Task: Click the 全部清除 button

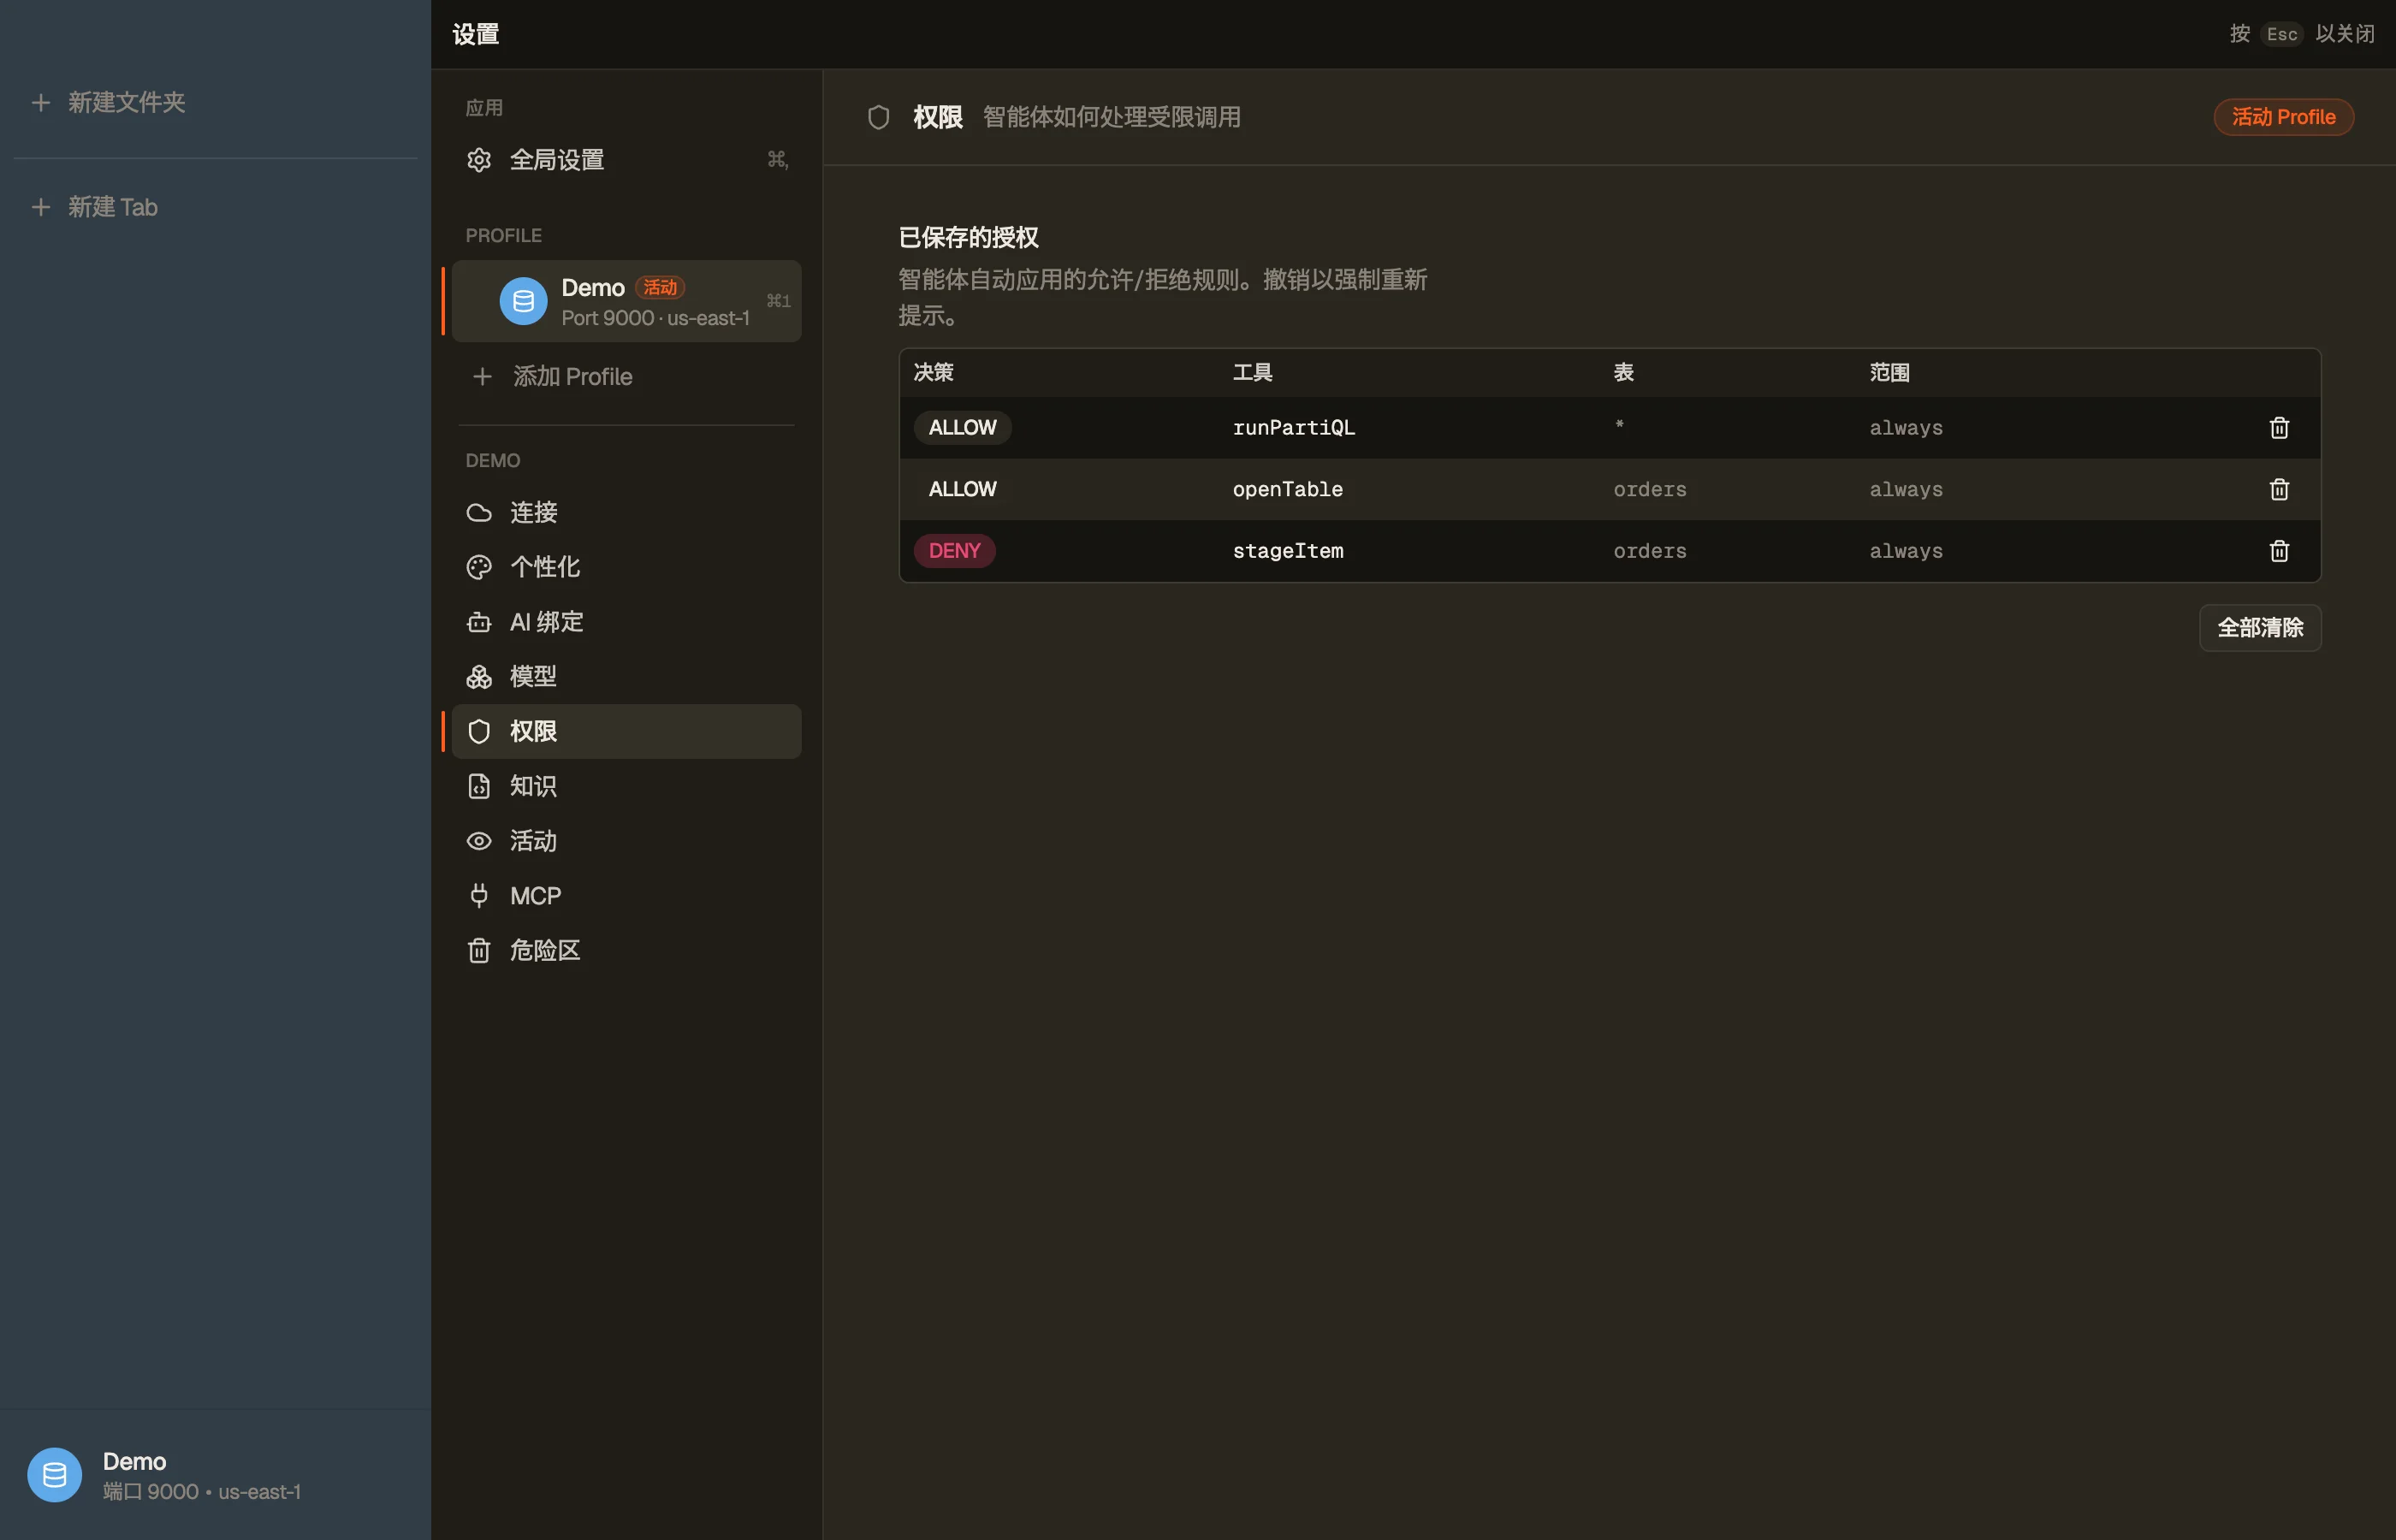Action: [2260, 628]
